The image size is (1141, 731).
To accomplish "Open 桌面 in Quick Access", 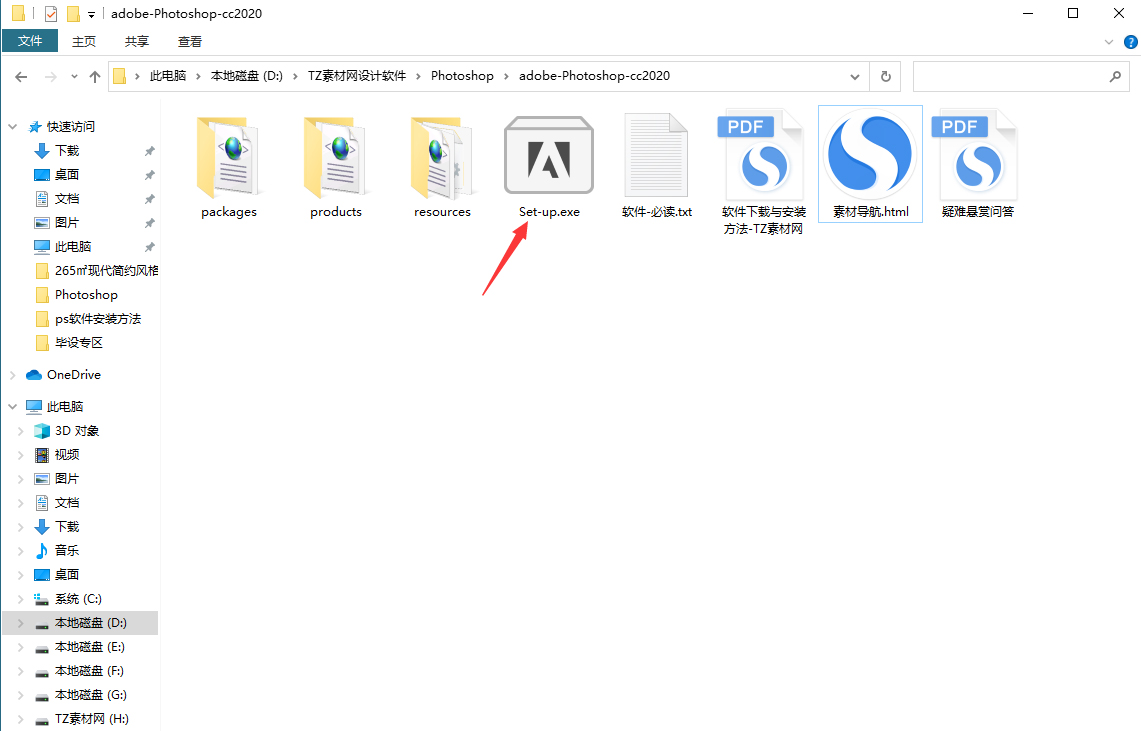I will [67, 175].
